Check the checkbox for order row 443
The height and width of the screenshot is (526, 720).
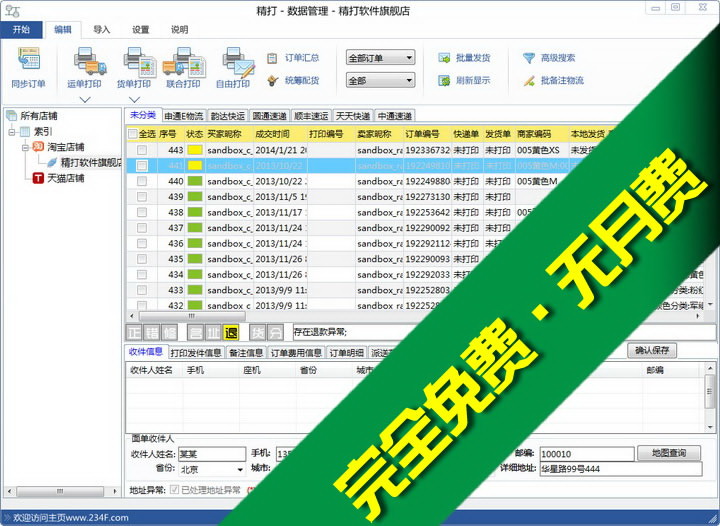pyautogui.click(x=142, y=149)
